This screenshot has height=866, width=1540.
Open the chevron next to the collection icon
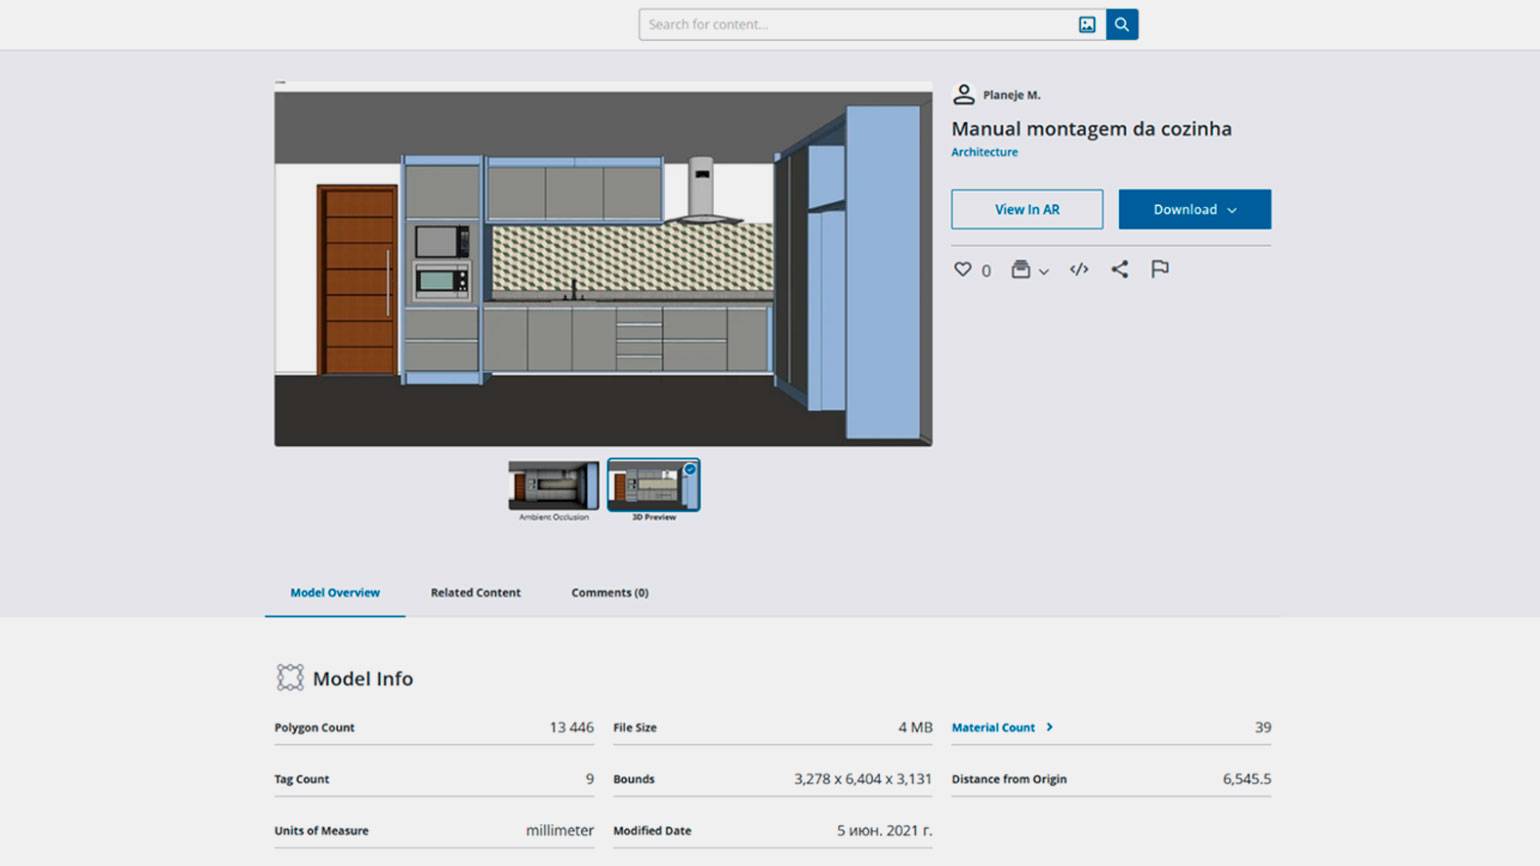(1044, 271)
